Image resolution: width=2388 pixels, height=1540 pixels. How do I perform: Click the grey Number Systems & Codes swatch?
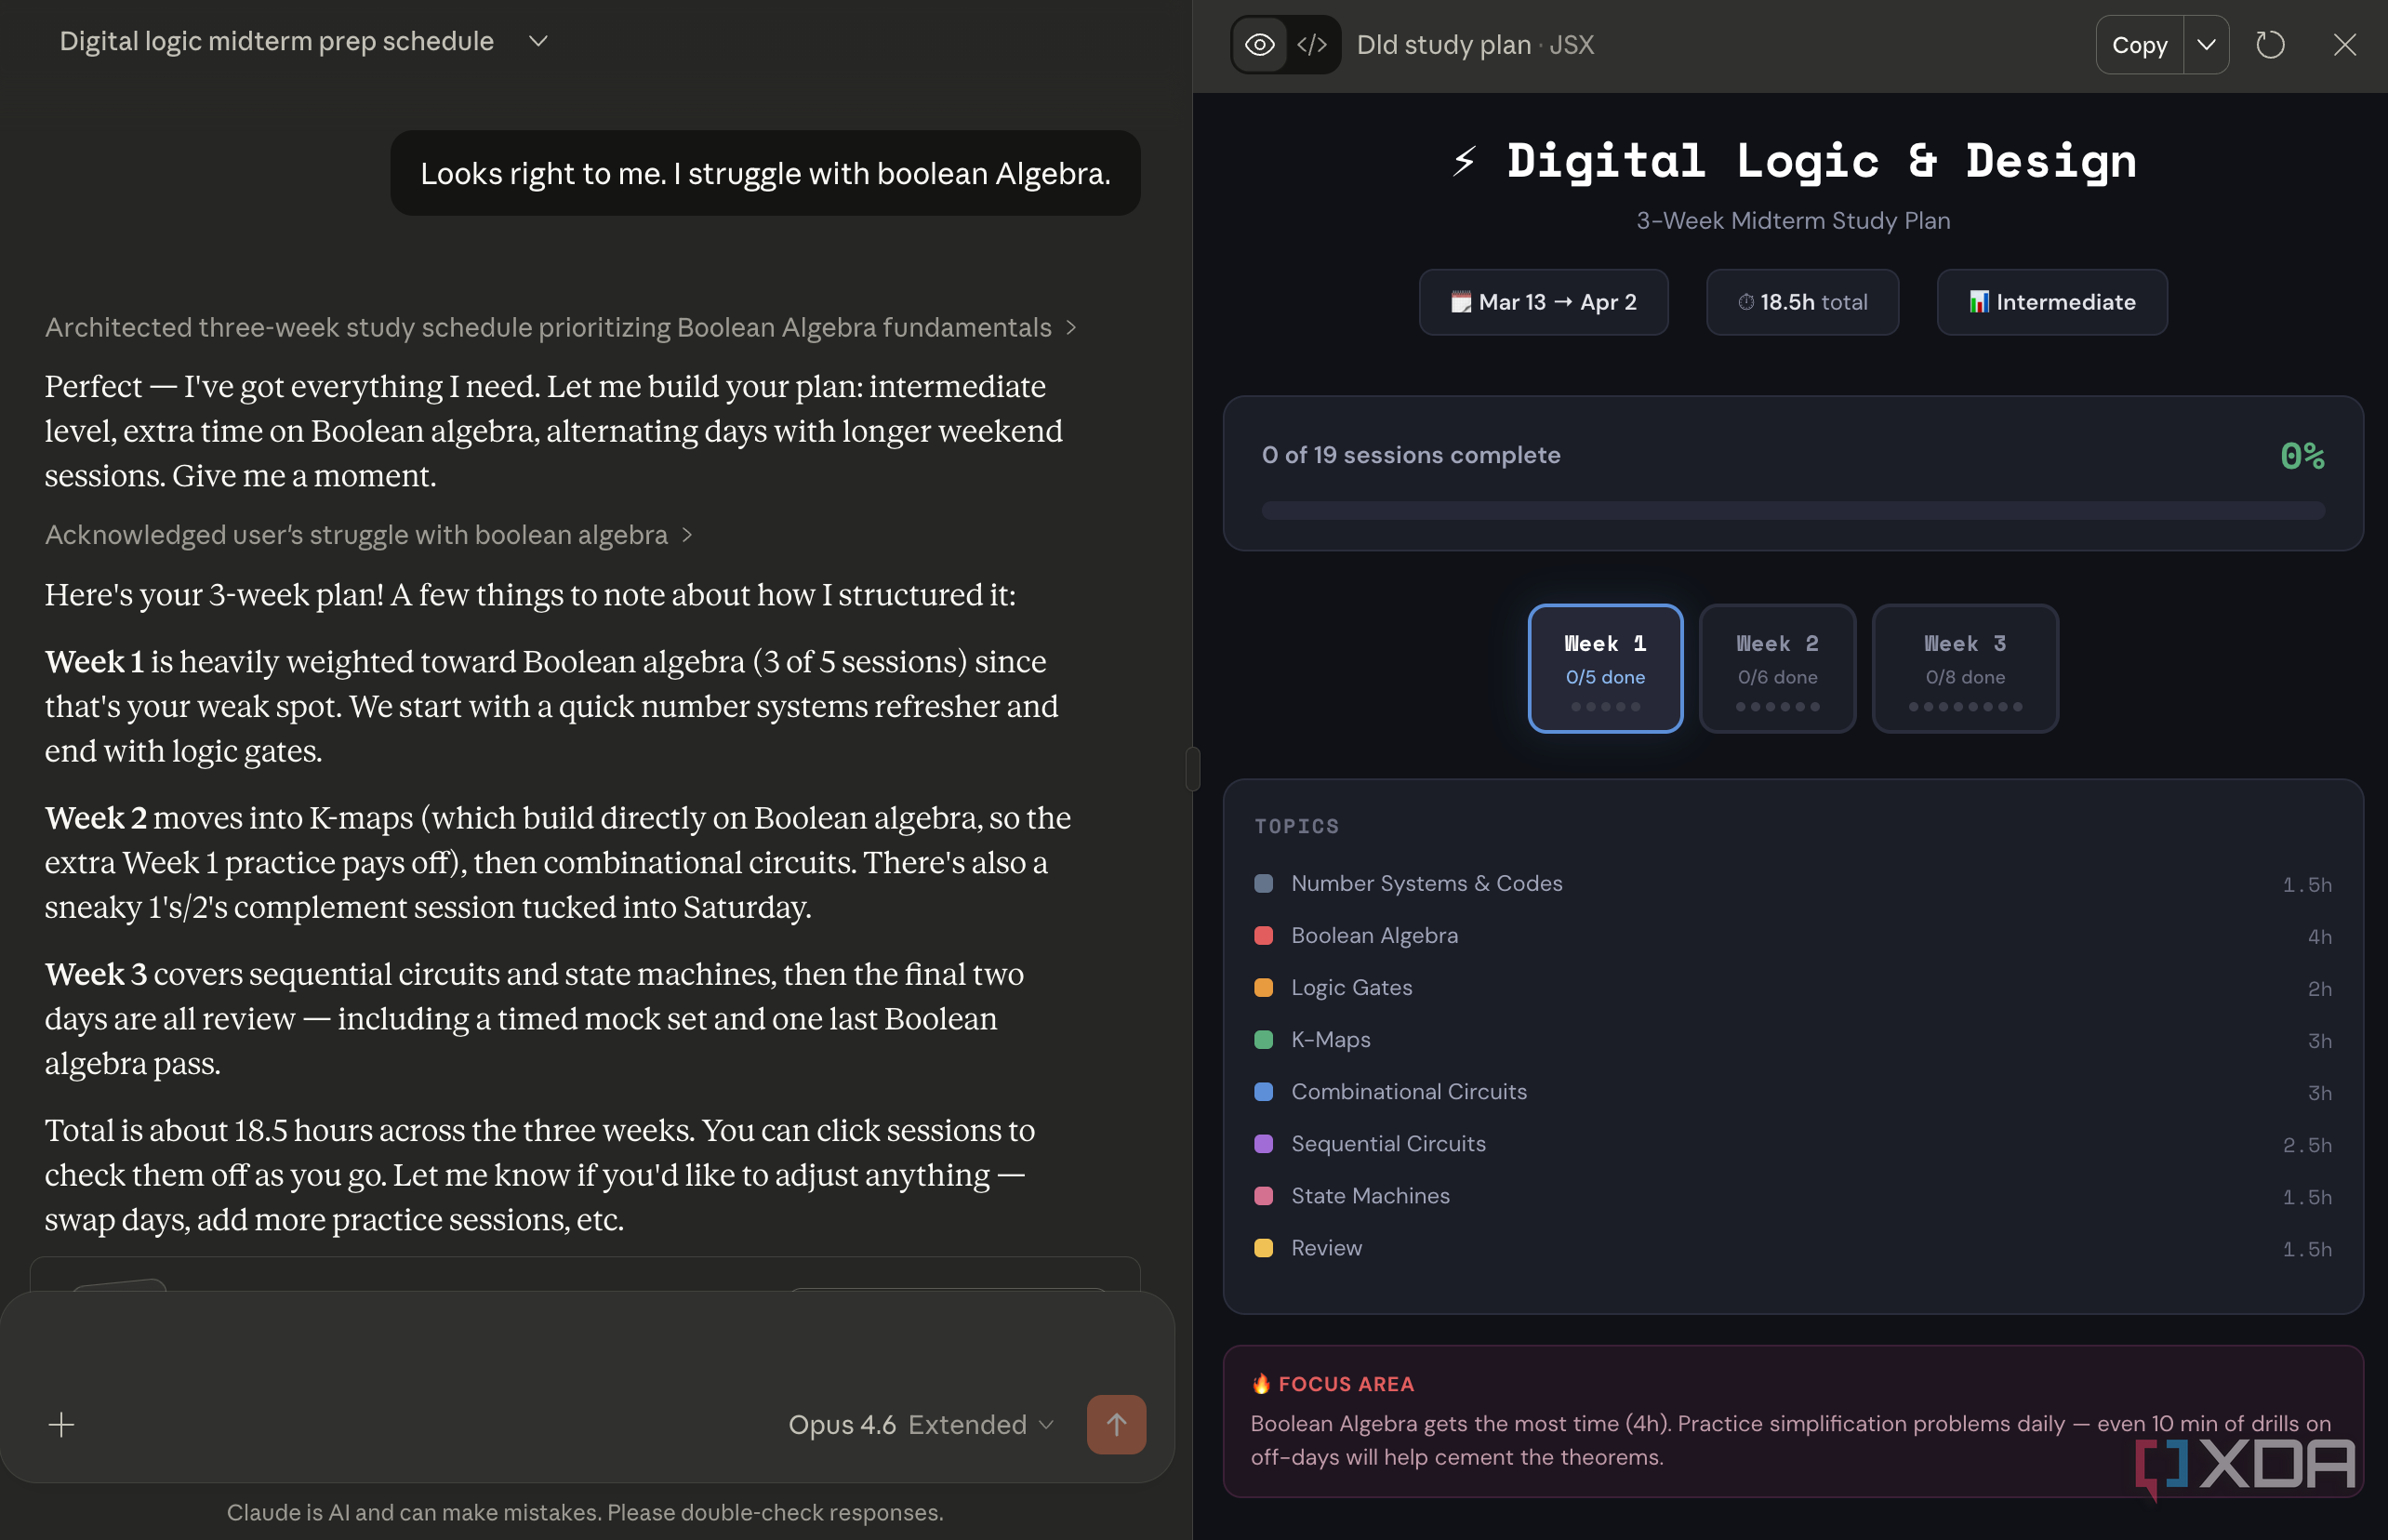tap(1263, 884)
